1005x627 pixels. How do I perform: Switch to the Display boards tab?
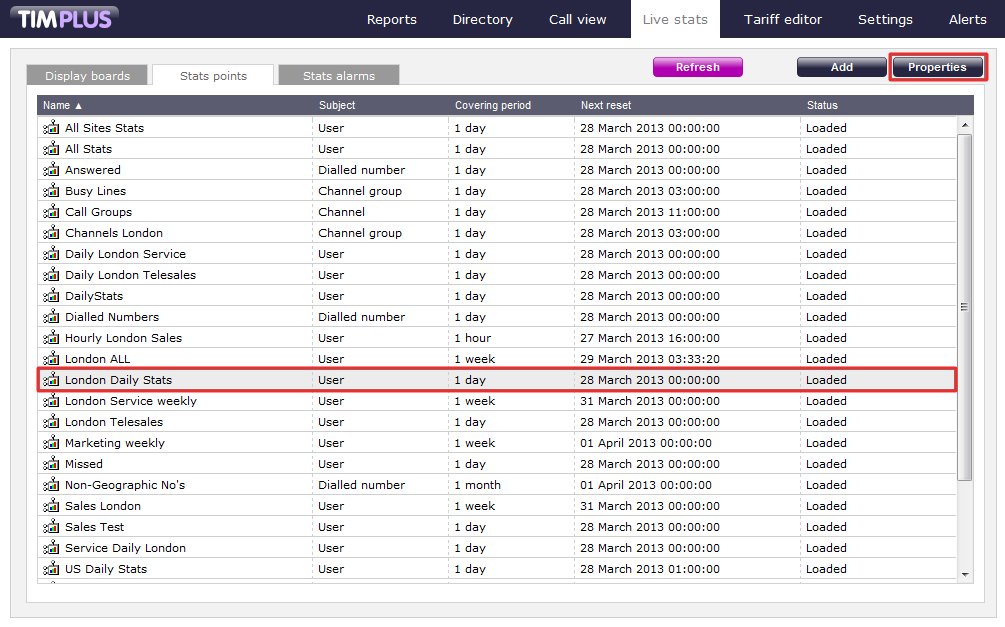87,76
